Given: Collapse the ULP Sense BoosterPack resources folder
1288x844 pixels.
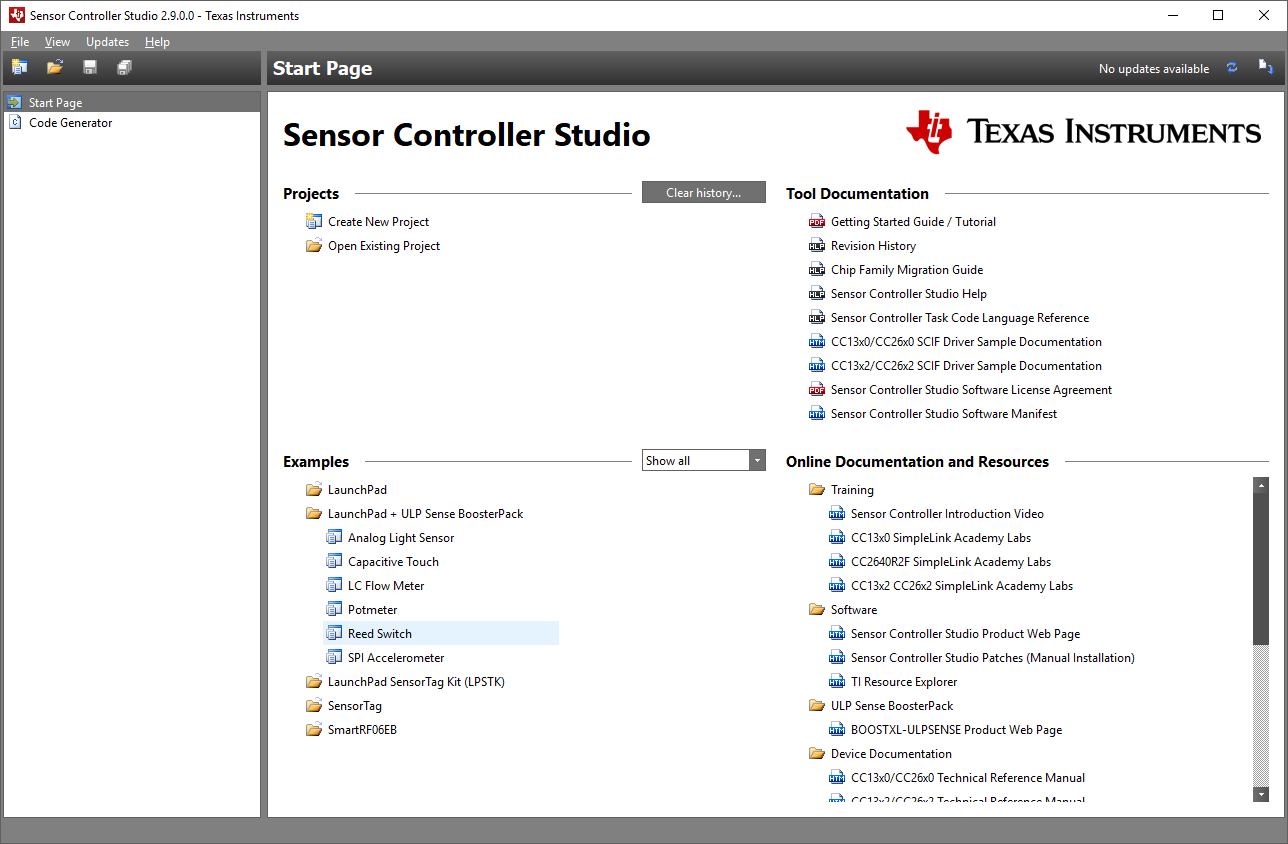Looking at the screenshot, I should 892,706.
